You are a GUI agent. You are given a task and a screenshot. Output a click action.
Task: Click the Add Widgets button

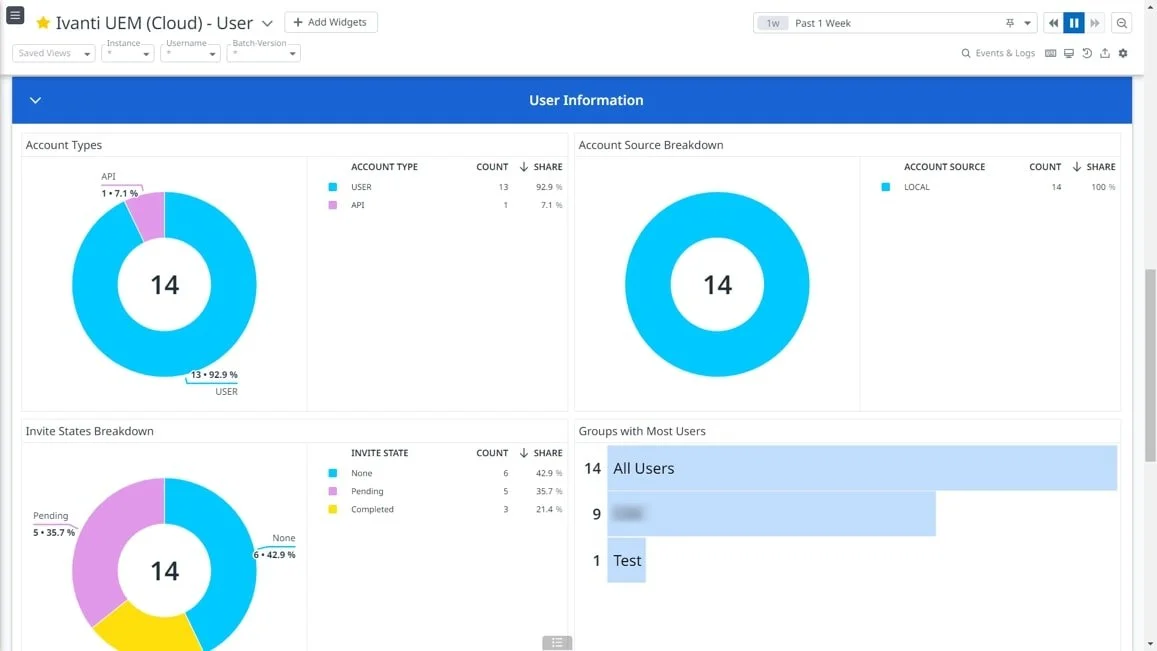coord(331,22)
